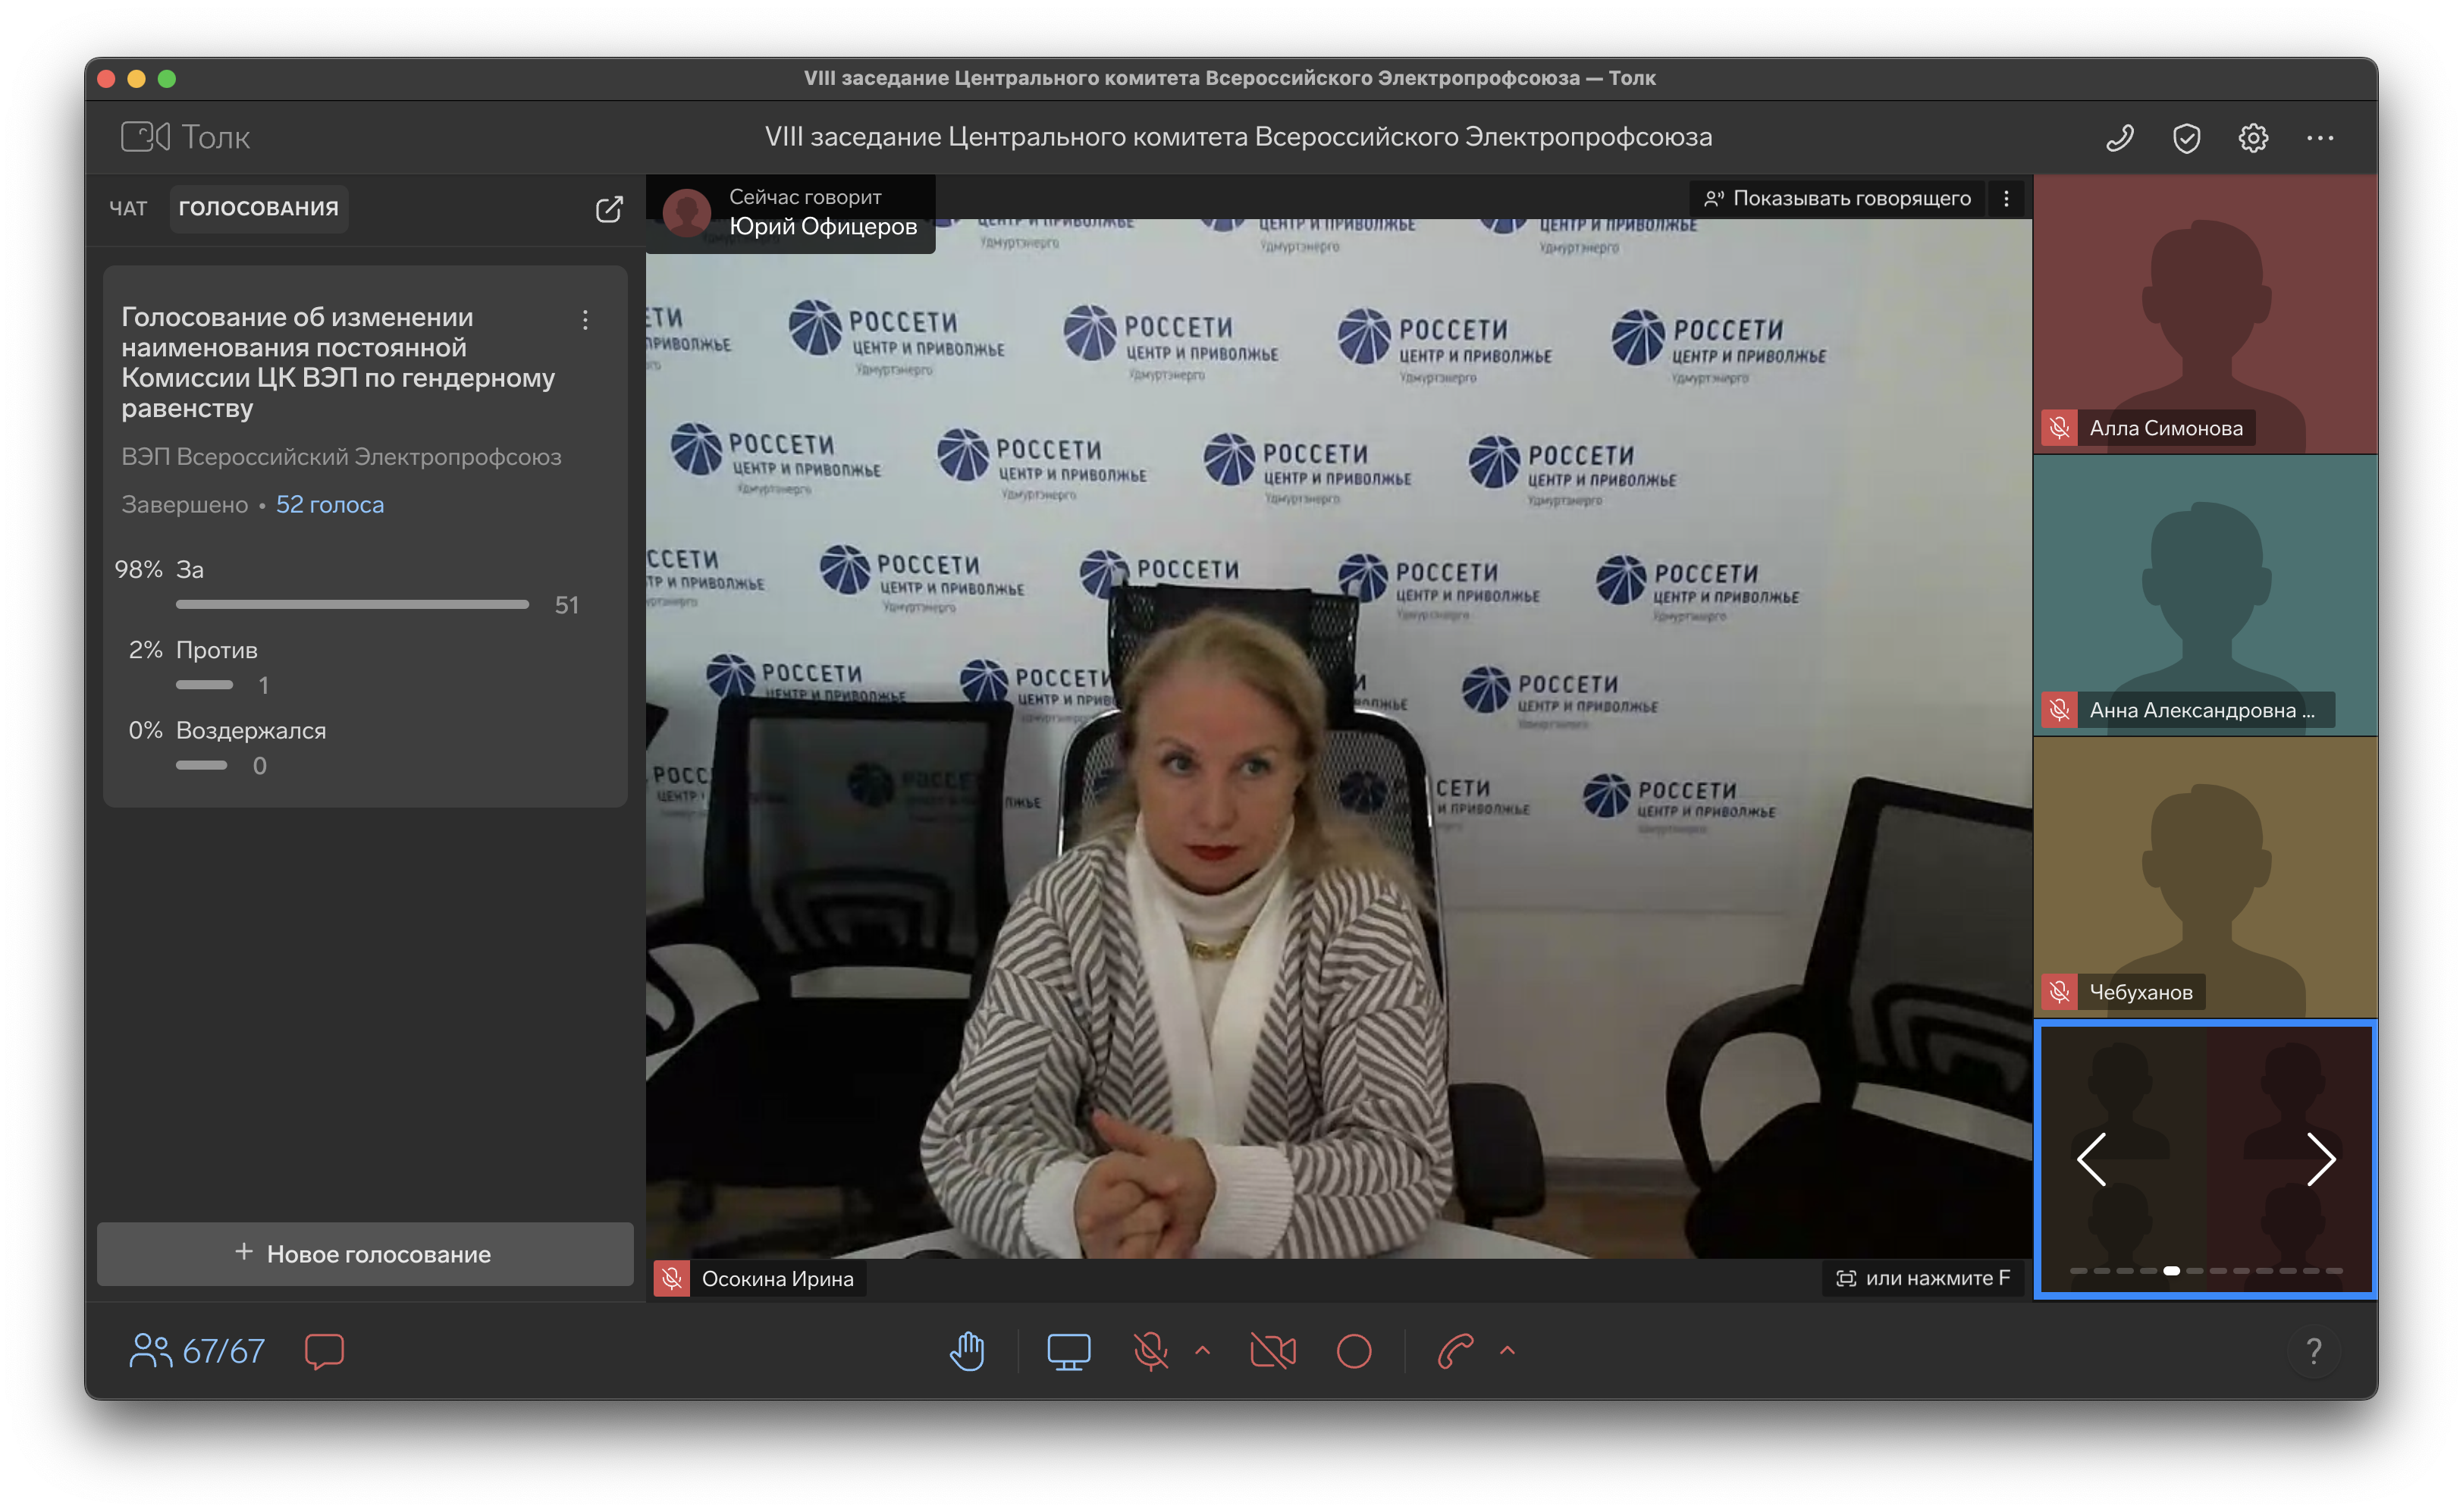The height and width of the screenshot is (1512, 2463).
Task: Open the security shield icon
Action: click(2186, 138)
